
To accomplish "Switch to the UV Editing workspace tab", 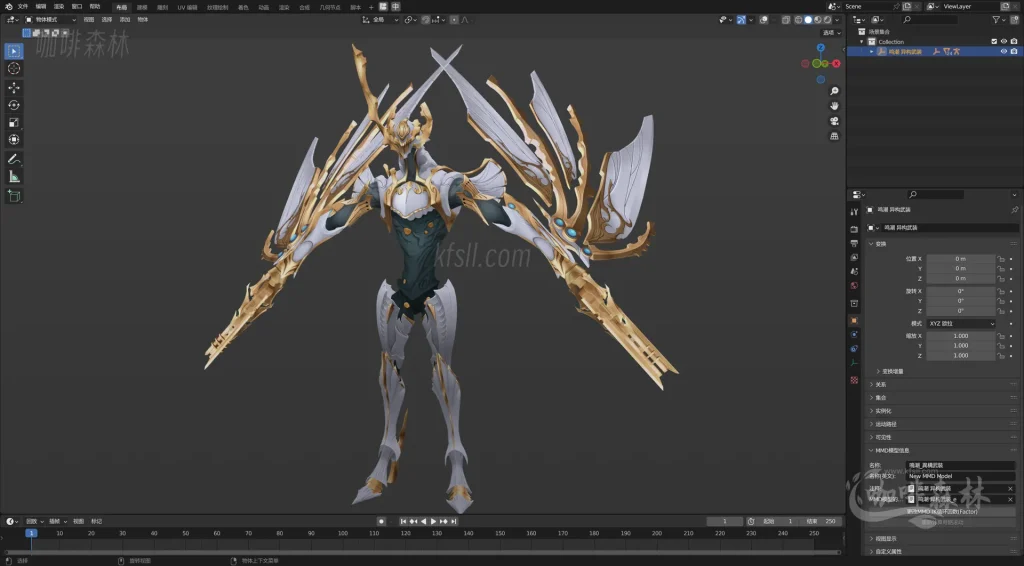I will pyautogui.click(x=187, y=7).
